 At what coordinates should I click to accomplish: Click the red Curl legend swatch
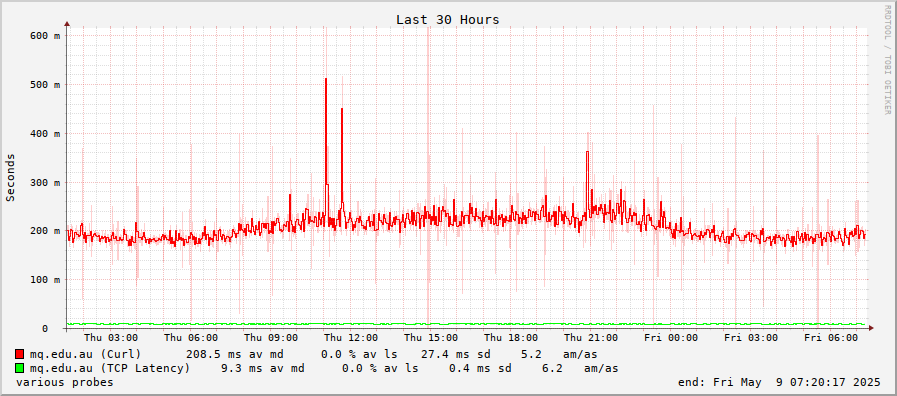tap(19, 354)
